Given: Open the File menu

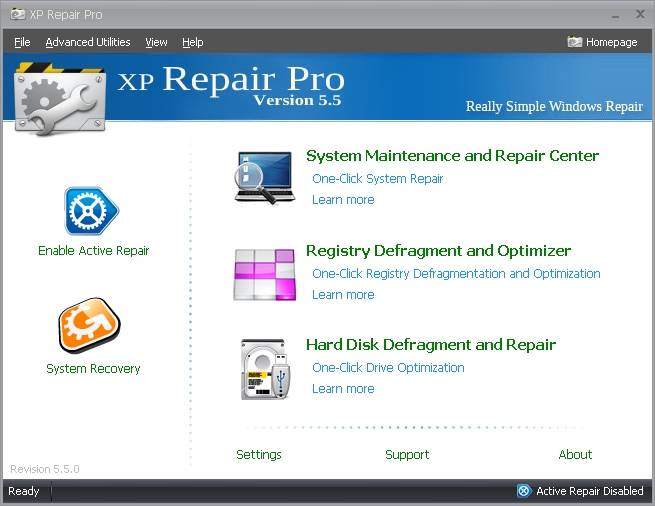Looking at the screenshot, I should coord(22,42).
